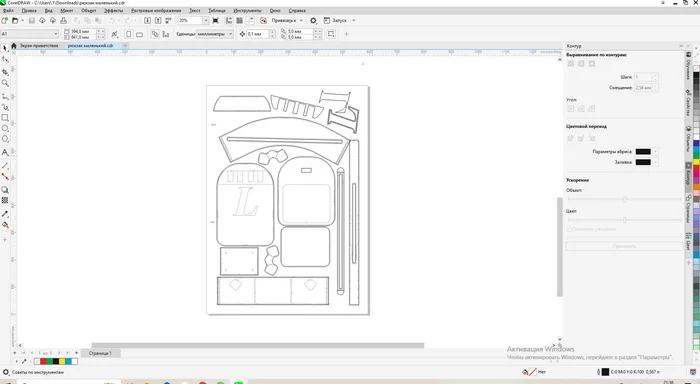700x384 pixels.
Task: Toggle show grid button
Action: tap(239, 21)
